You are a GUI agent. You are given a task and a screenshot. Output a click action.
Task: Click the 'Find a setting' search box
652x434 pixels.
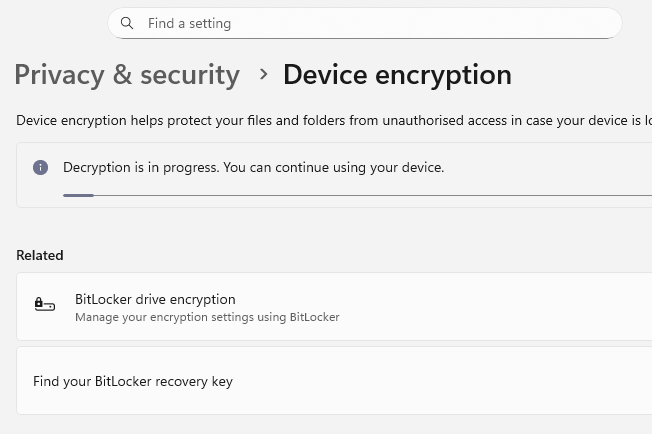pyautogui.click(x=364, y=23)
